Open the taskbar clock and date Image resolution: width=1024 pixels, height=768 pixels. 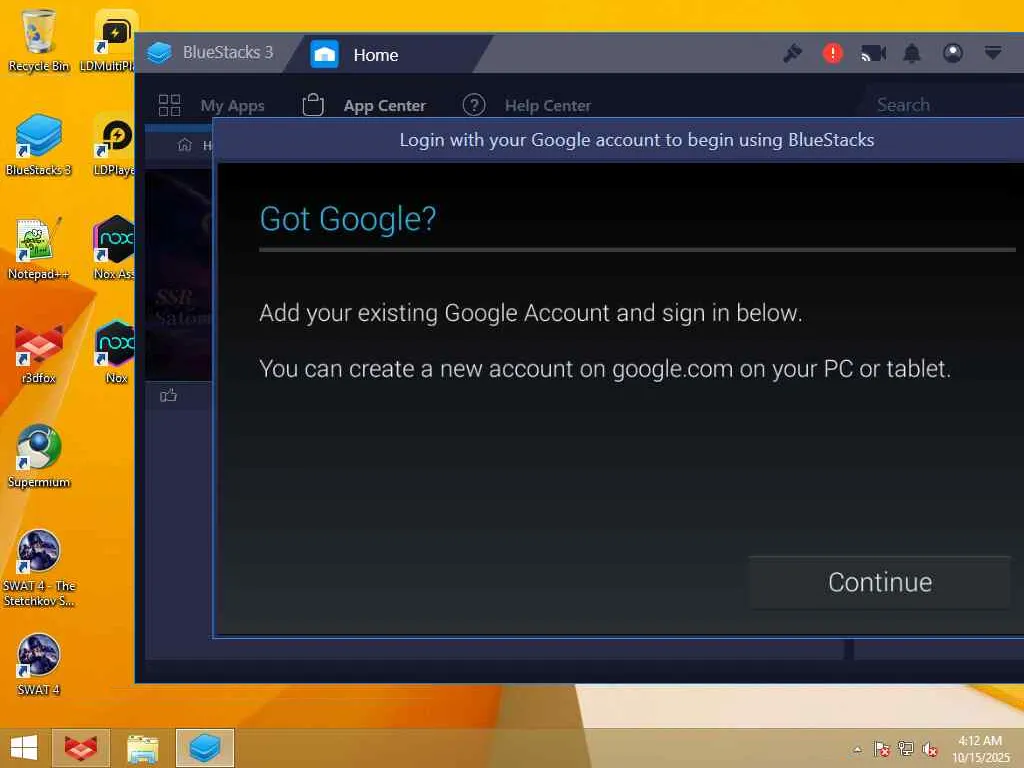pyautogui.click(x=980, y=749)
